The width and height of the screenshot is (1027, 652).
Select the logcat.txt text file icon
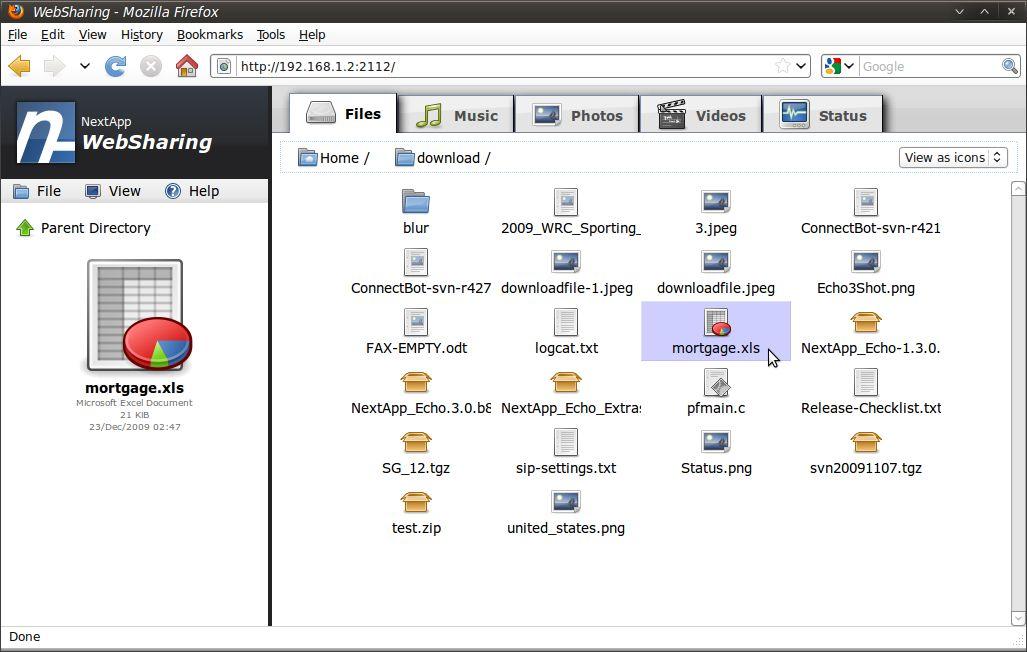(x=566, y=322)
